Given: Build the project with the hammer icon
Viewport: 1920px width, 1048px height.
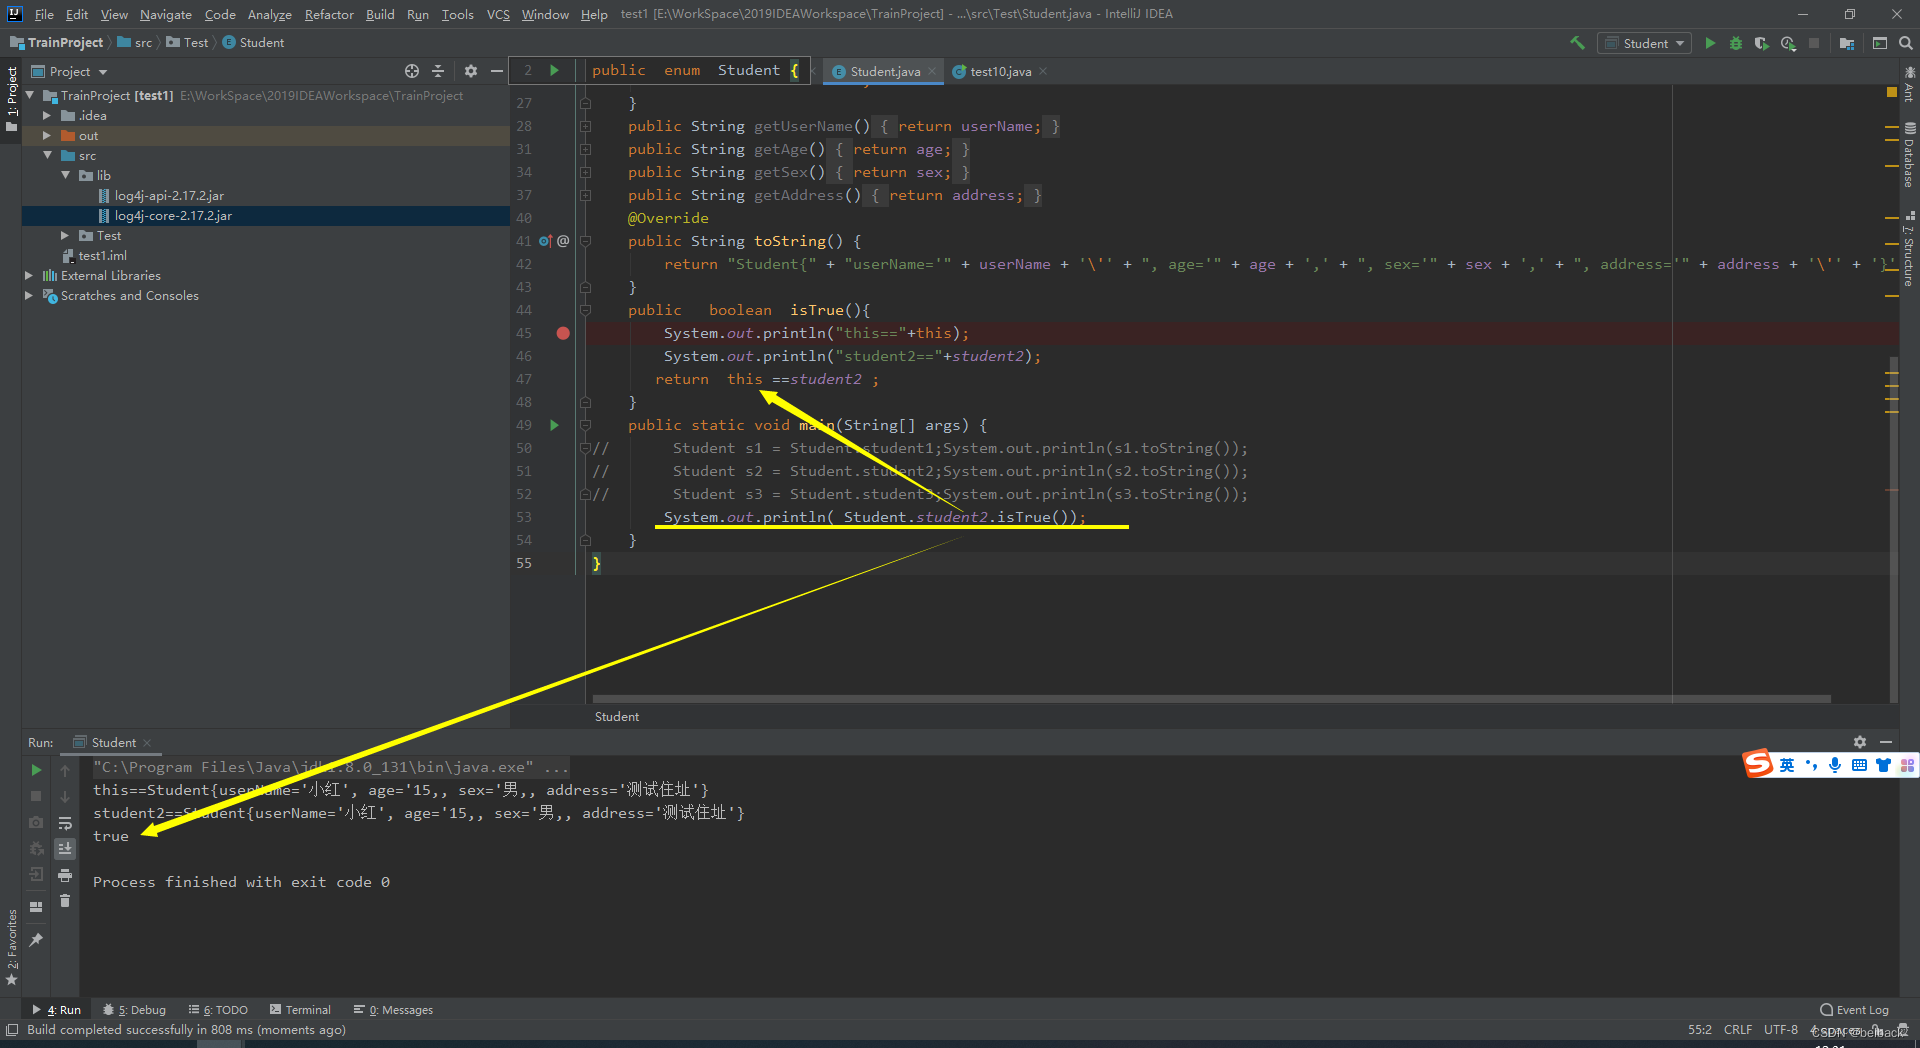Looking at the screenshot, I should [x=1578, y=43].
